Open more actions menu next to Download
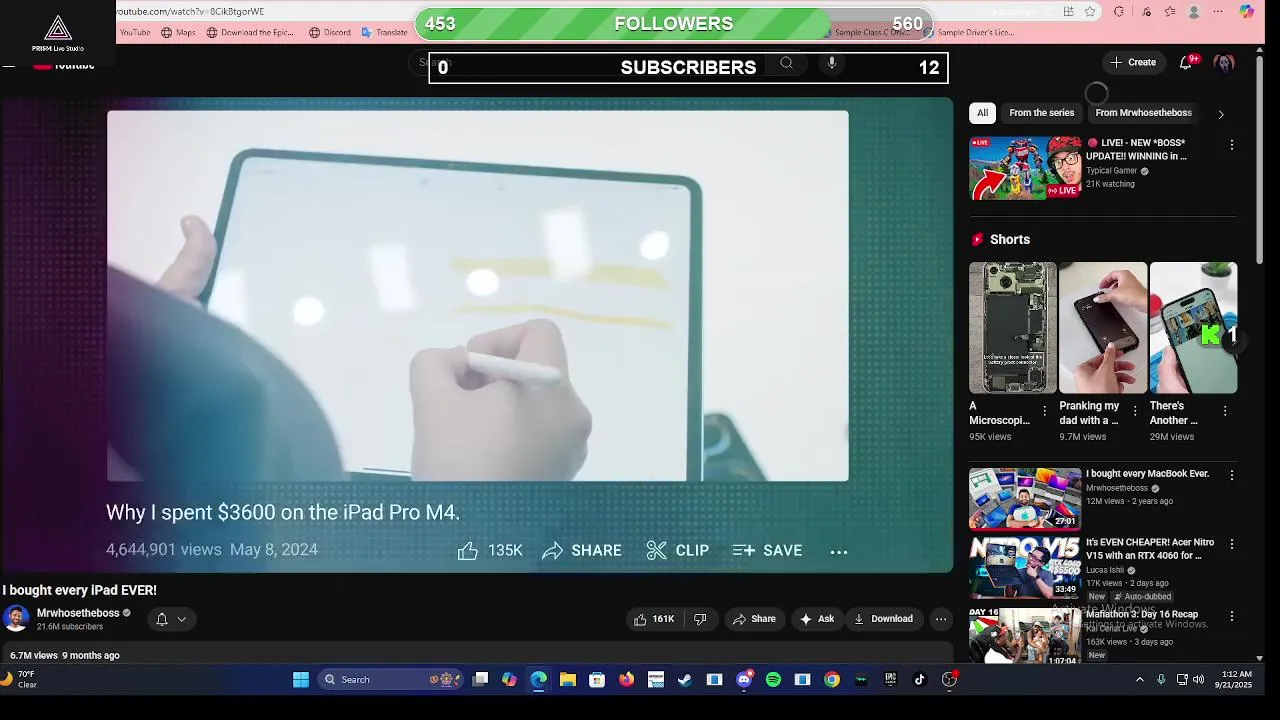Image resolution: width=1280 pixels, height=720 pixels. point(941,619)
